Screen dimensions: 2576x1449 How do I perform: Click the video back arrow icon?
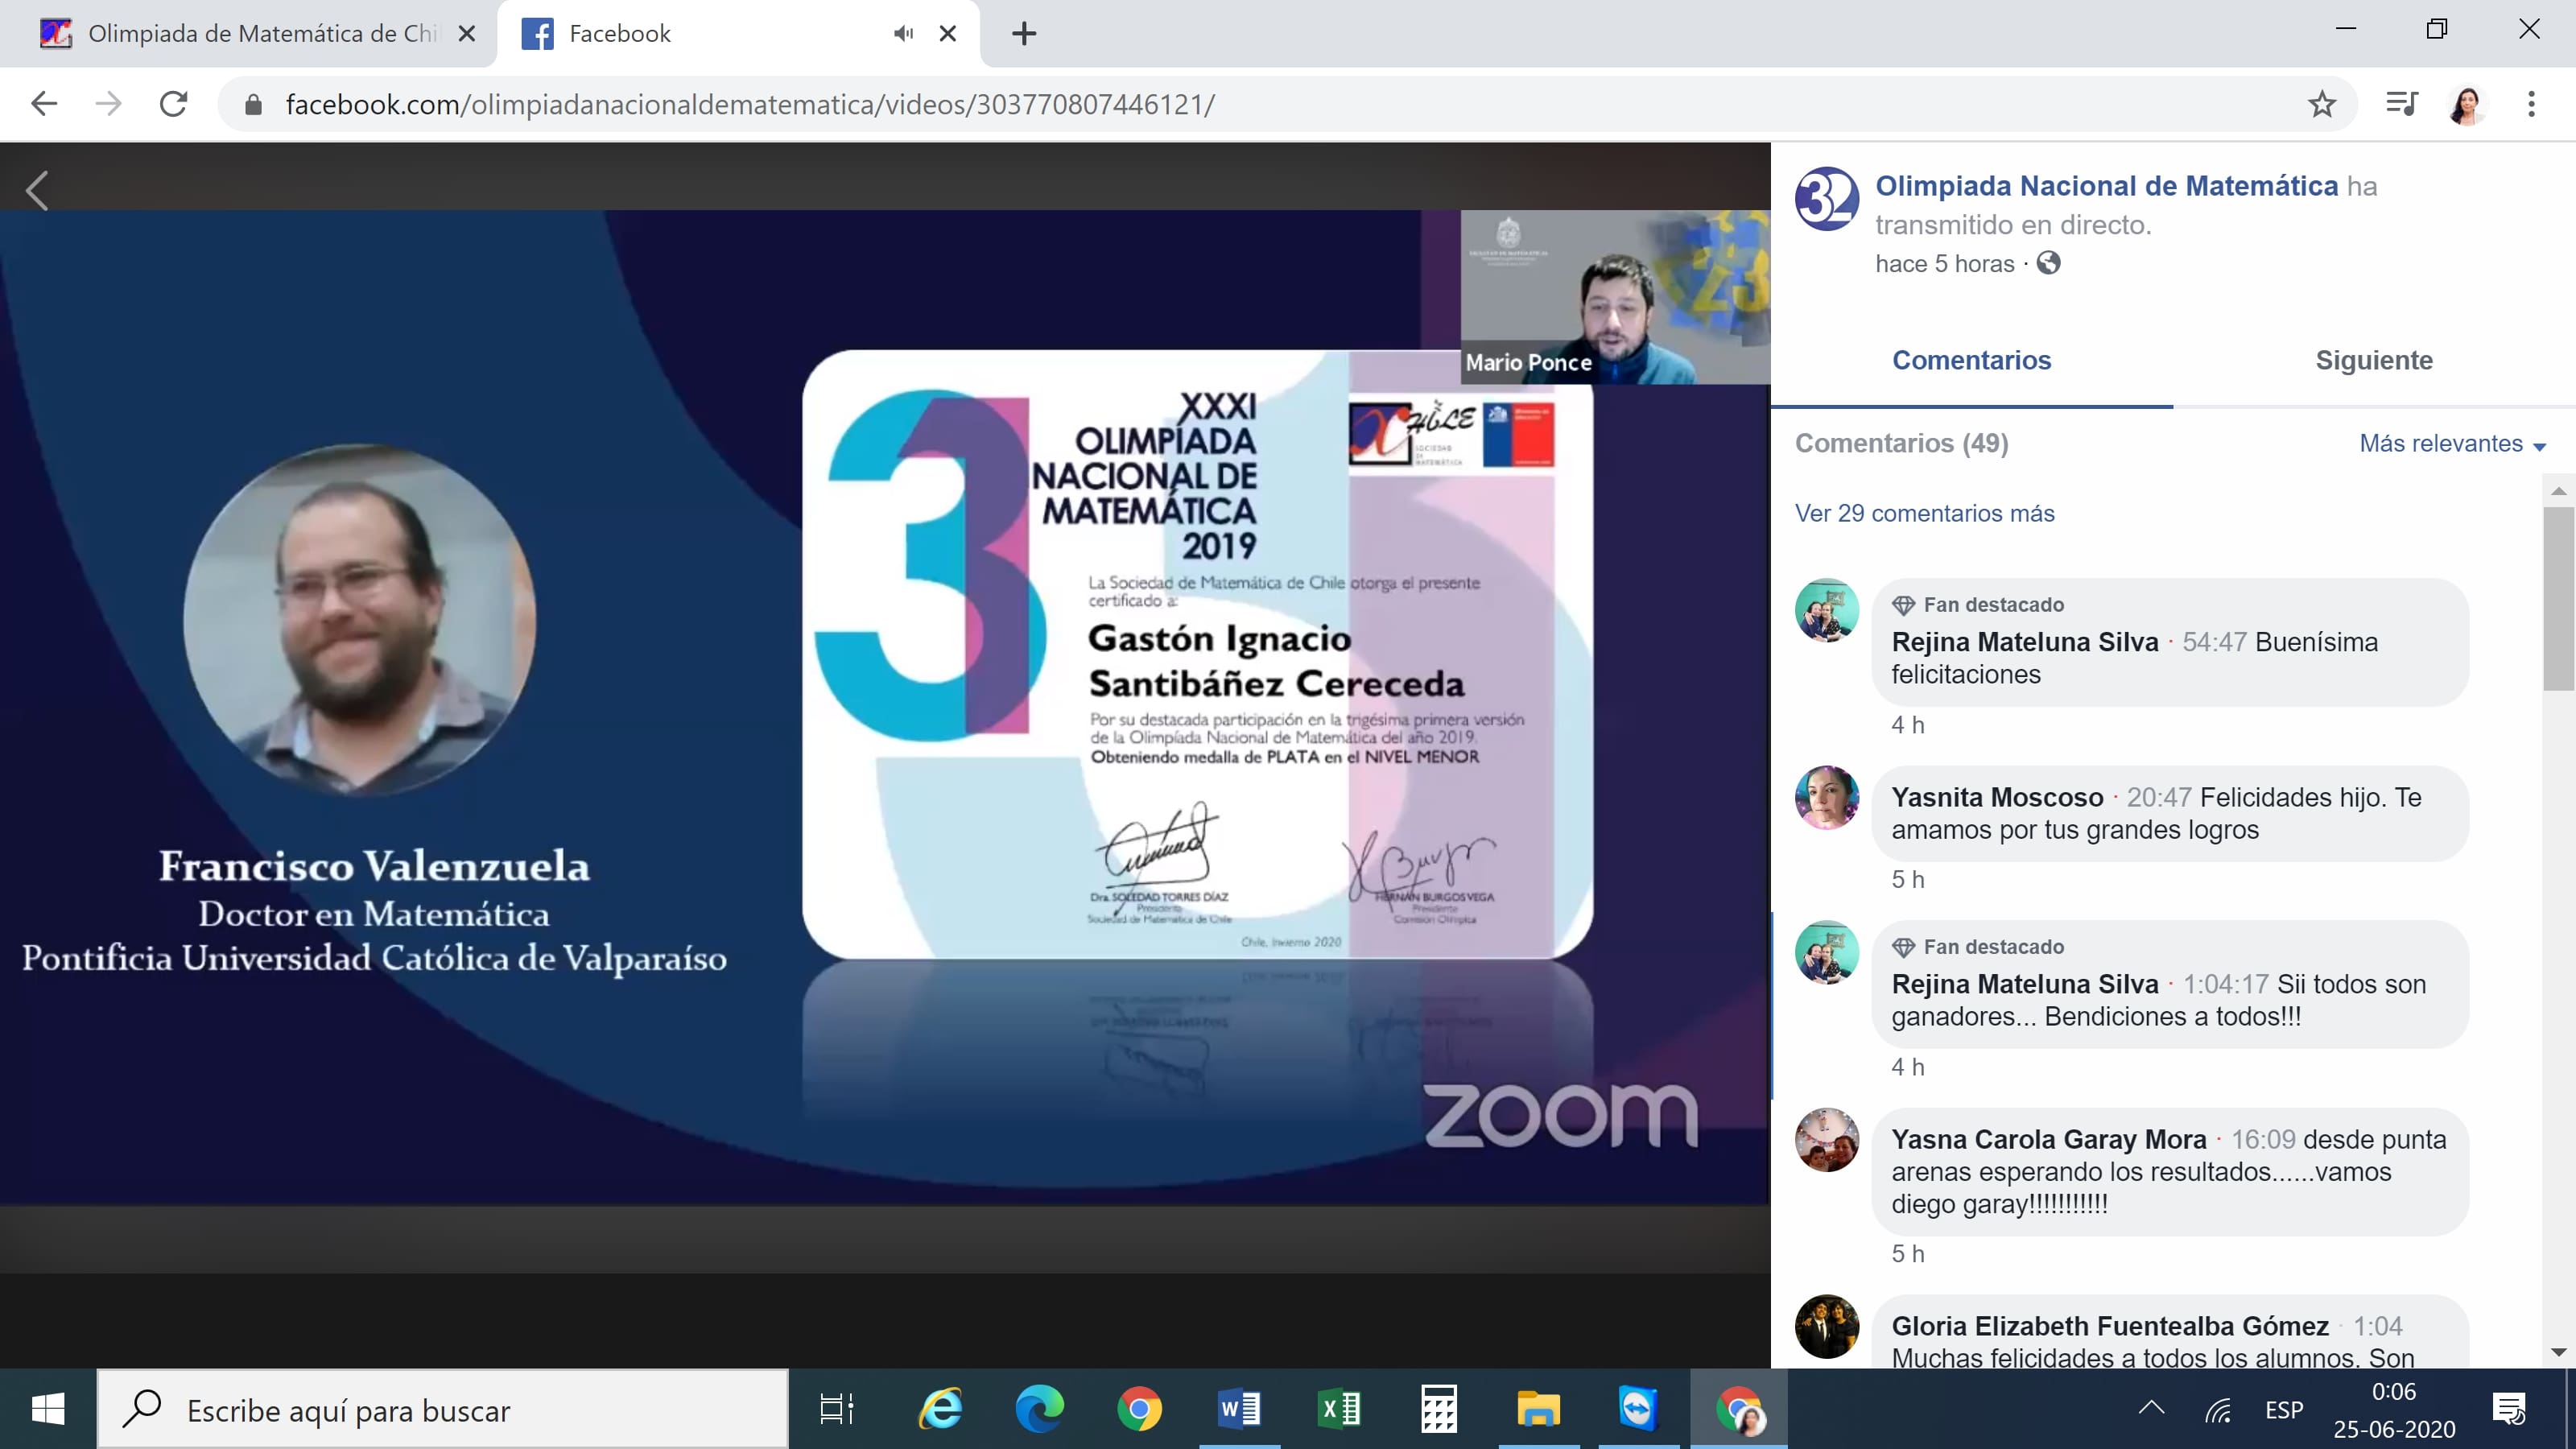pos(38,190)
